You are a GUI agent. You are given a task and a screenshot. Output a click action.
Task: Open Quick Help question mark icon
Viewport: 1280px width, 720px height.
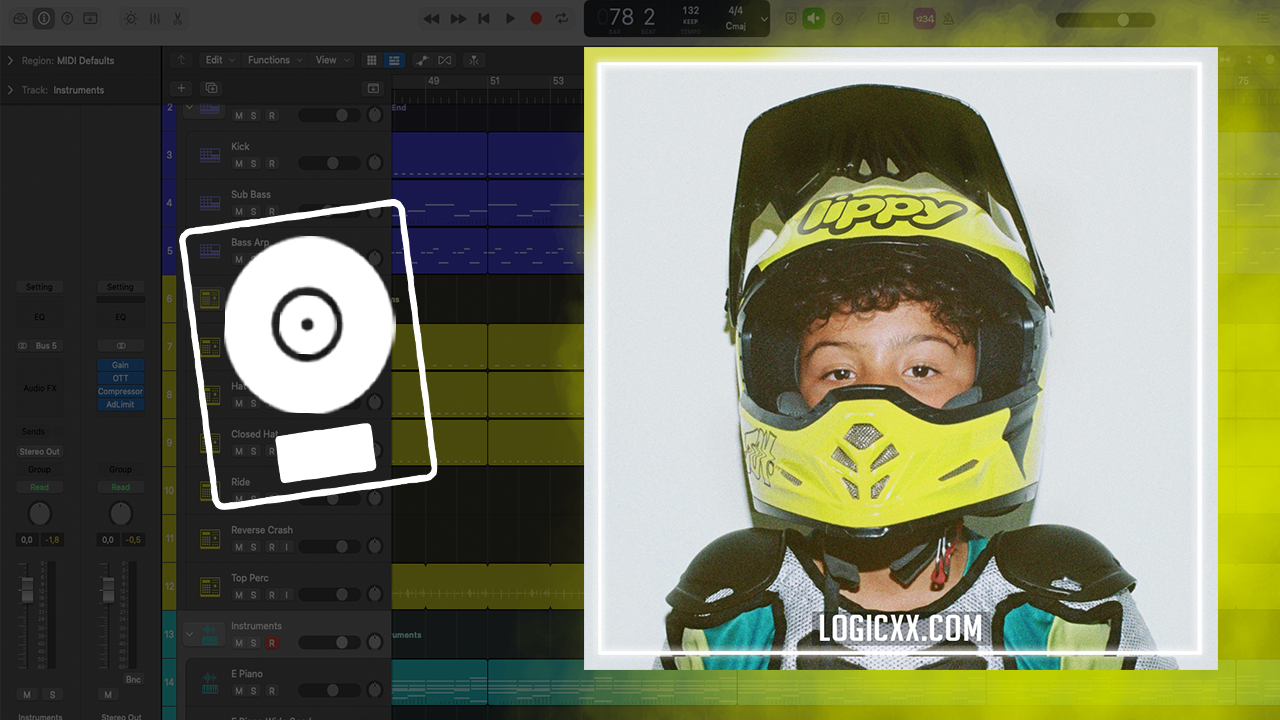[67, 18]
